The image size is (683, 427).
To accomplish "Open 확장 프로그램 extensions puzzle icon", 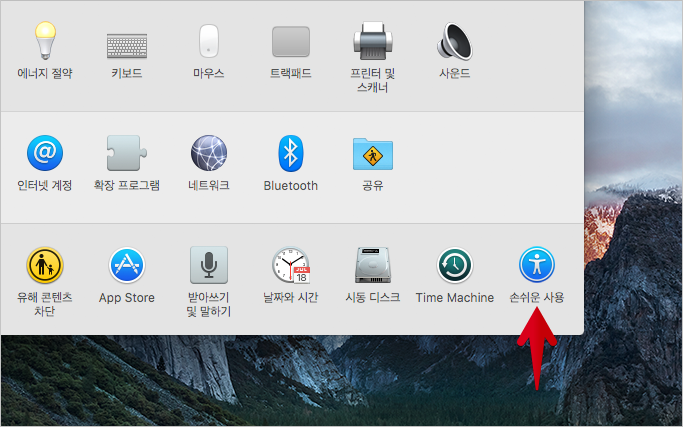I will (127, 153).
